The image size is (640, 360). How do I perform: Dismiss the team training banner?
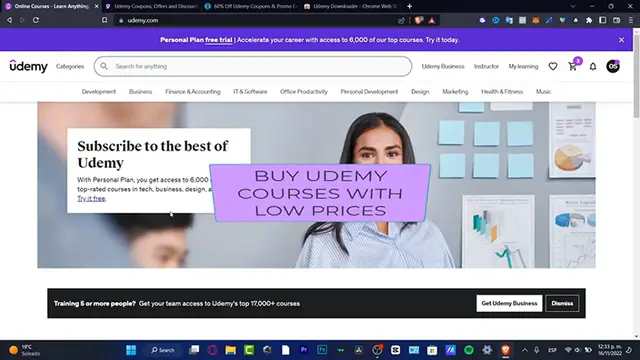coord(562,303)
